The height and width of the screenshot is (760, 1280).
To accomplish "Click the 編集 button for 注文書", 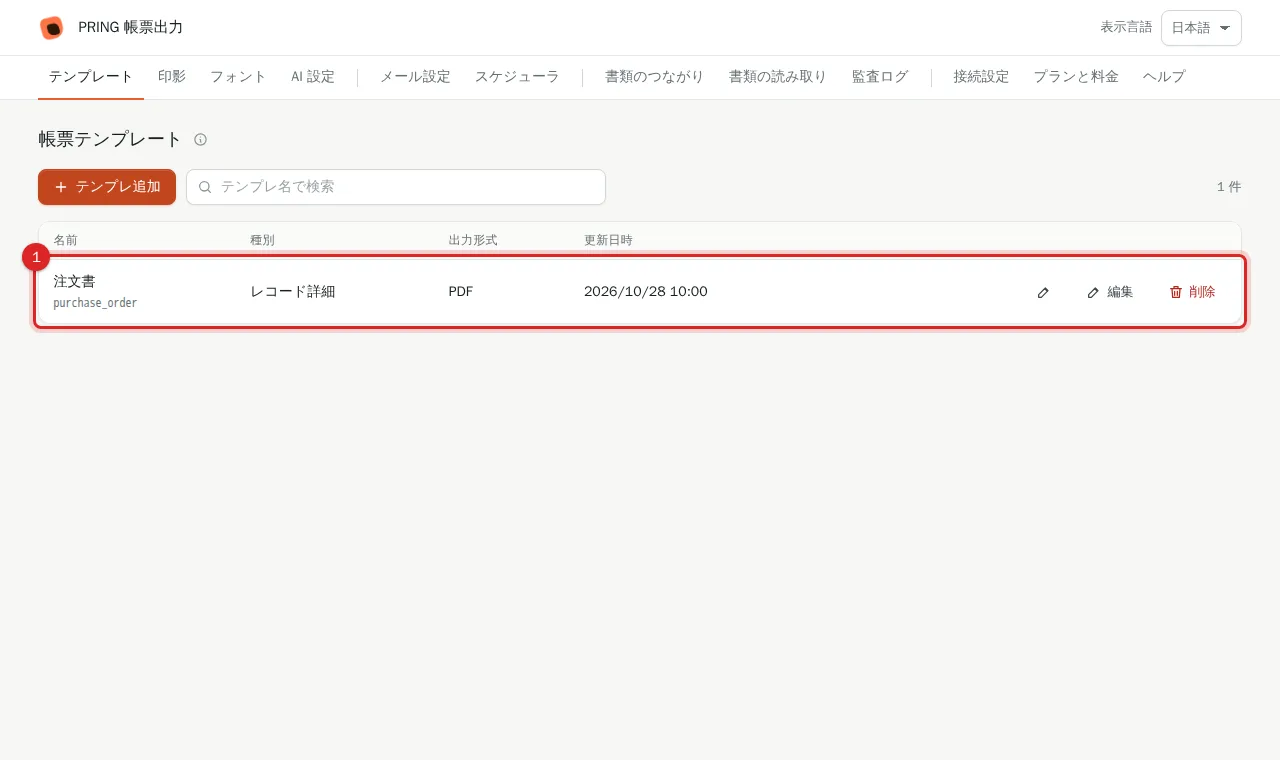I will click(x=1110, y=292).
